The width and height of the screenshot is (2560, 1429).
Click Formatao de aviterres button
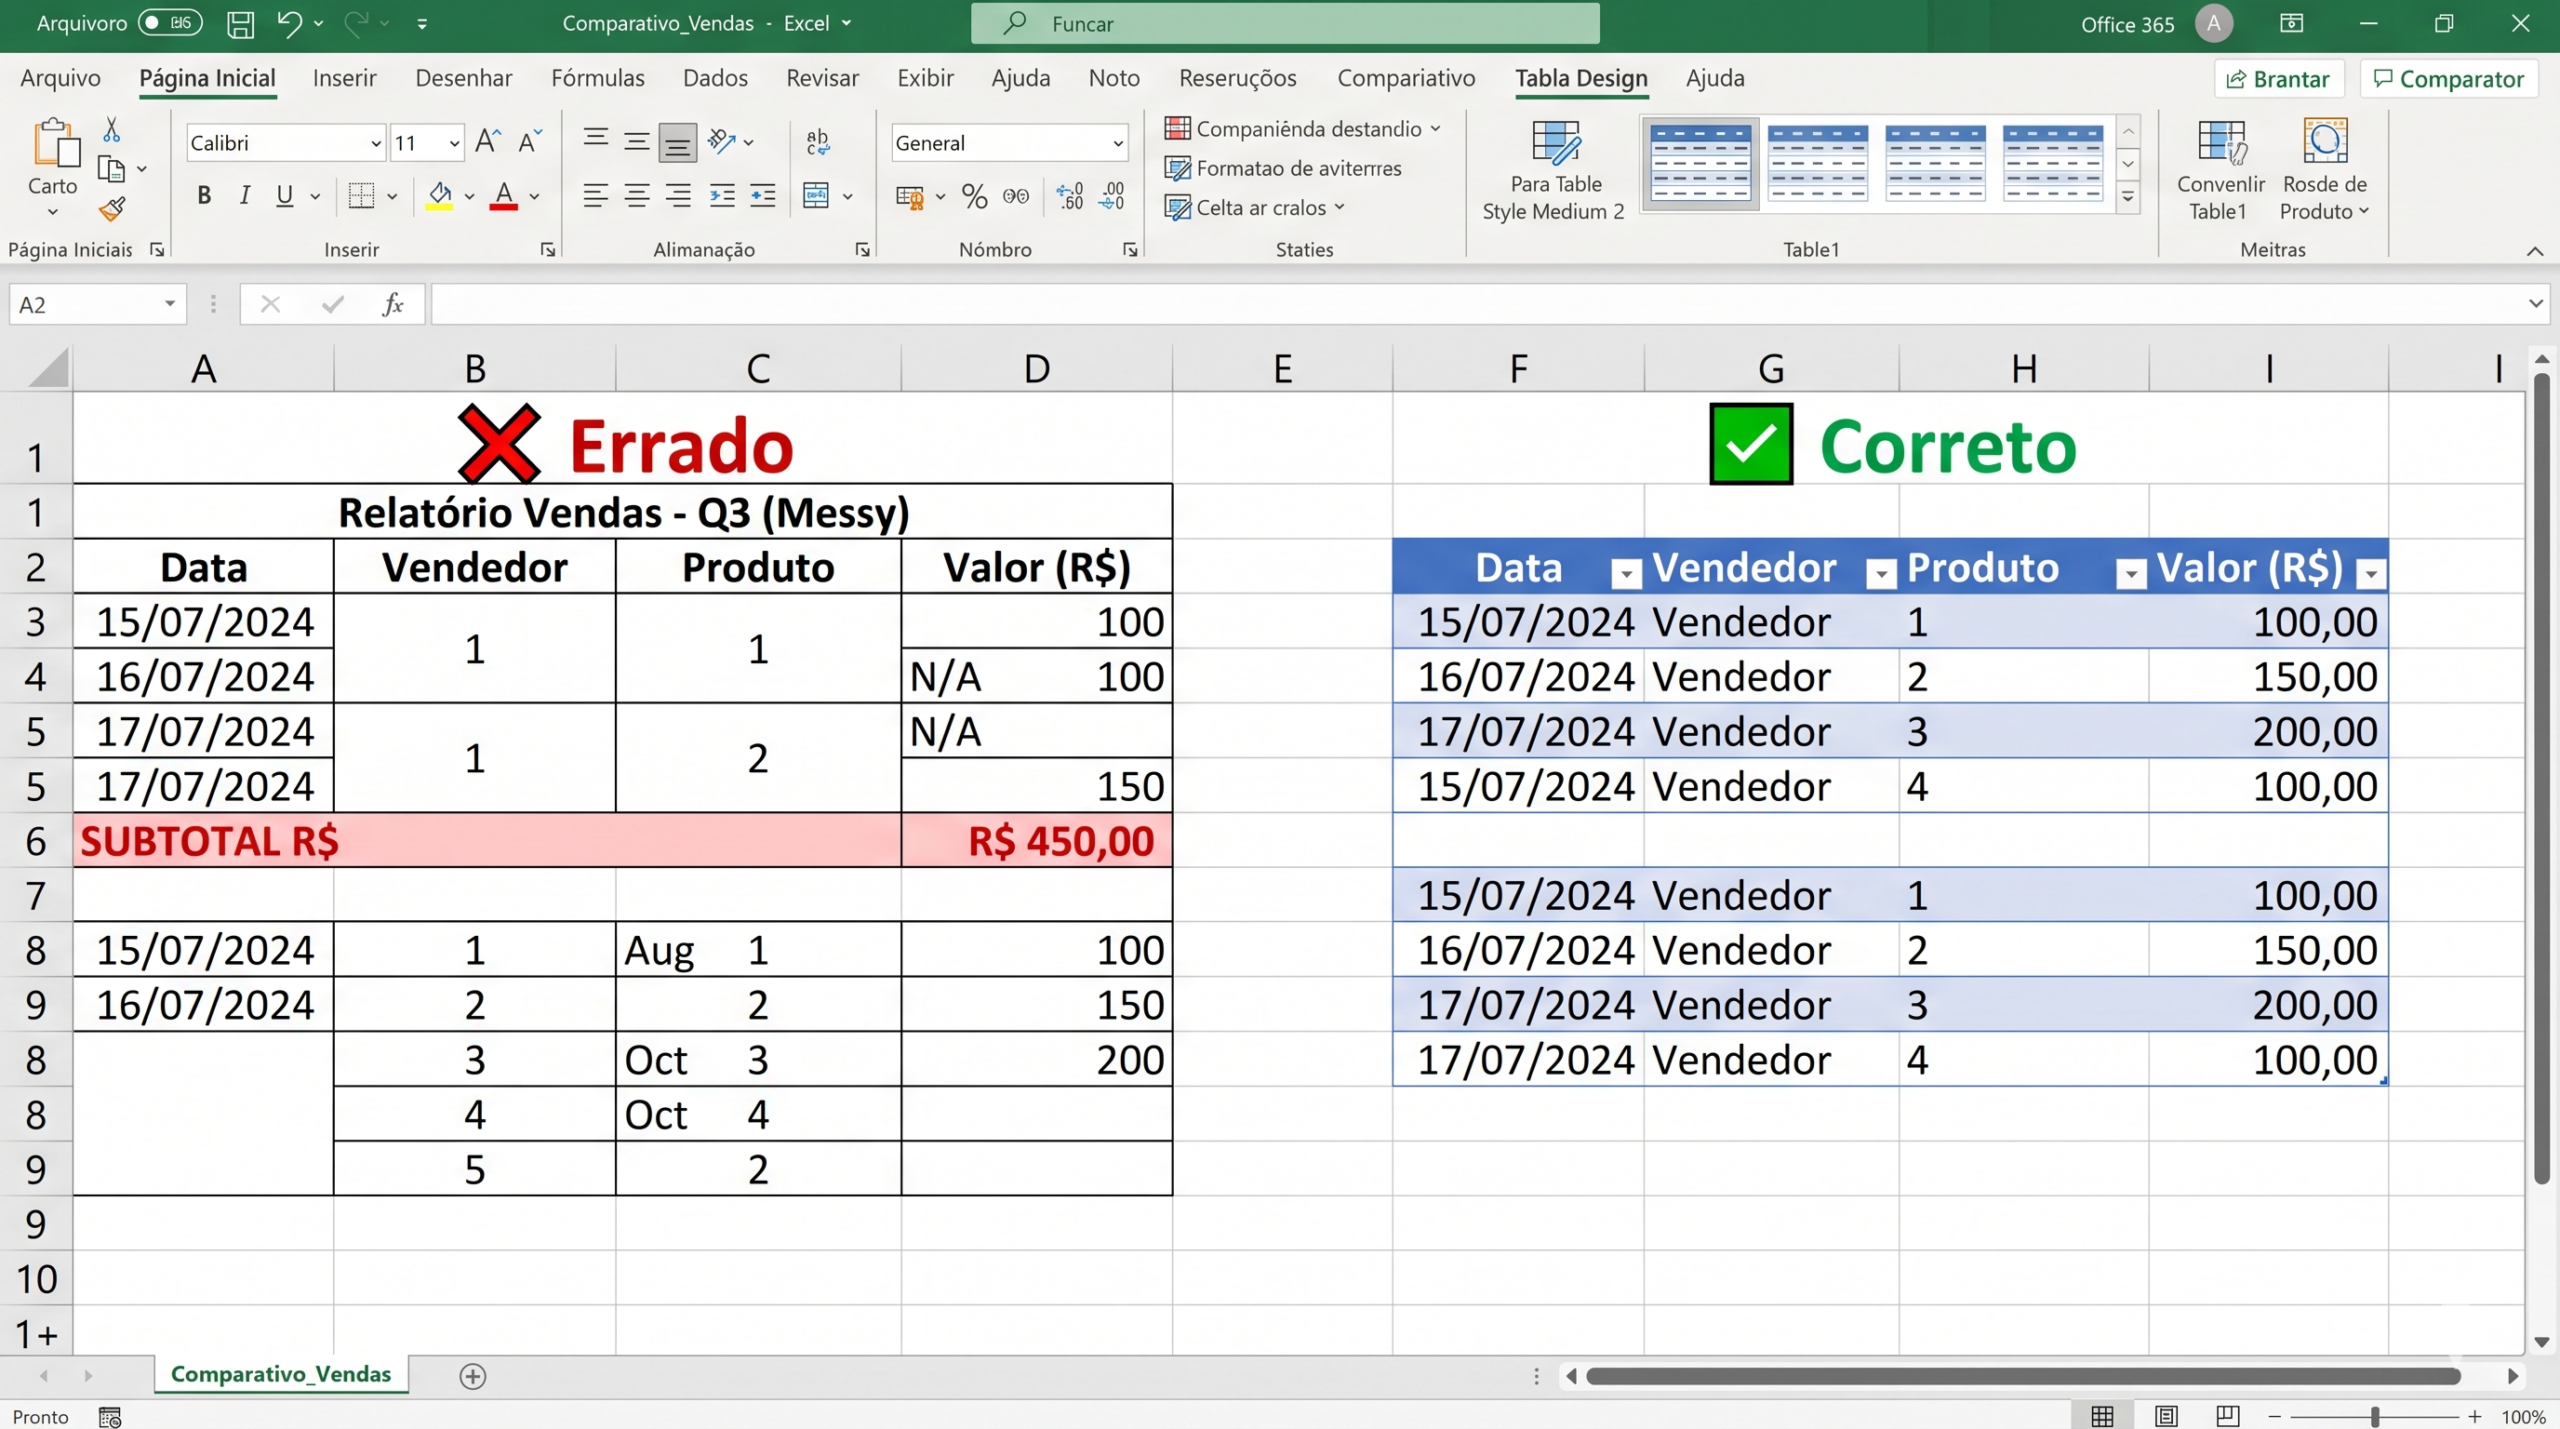pyautogui.click(x=1283, y=168)
